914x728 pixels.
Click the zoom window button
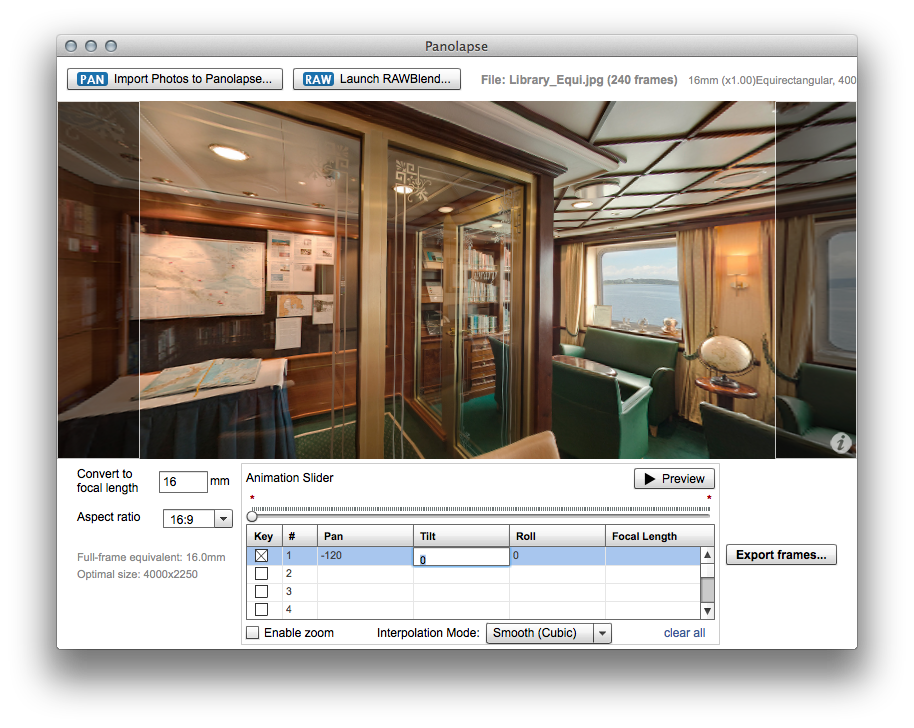pos(111,46)
